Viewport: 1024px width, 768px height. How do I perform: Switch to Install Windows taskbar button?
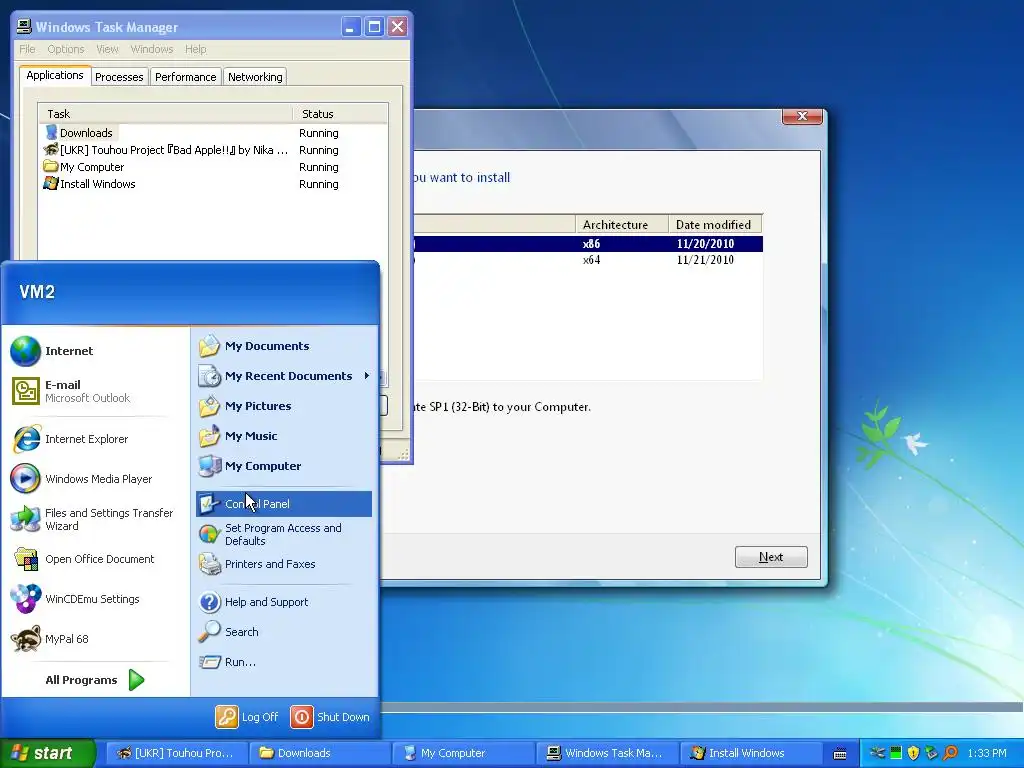point(751,753)
